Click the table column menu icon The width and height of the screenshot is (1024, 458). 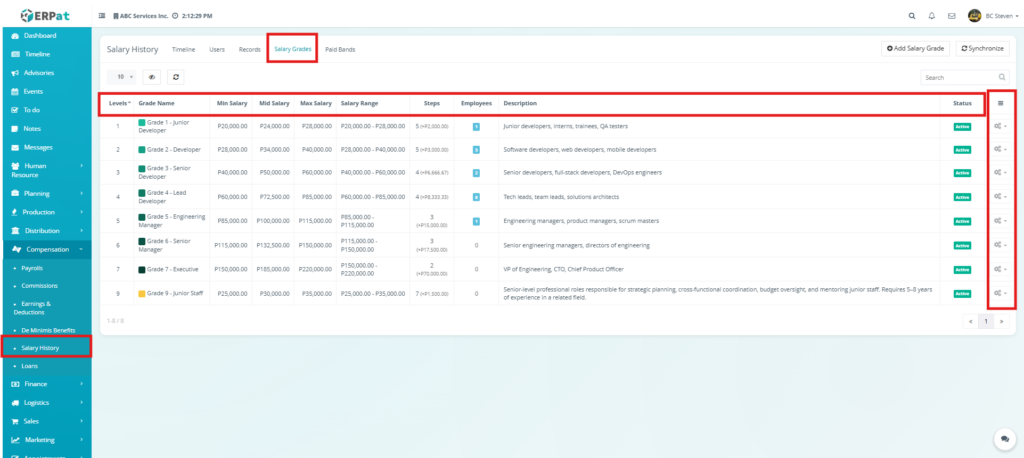(1001, 103)
